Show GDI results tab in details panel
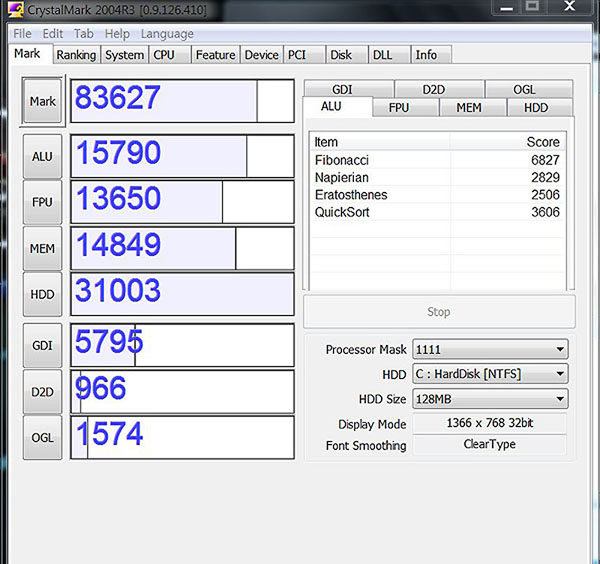Screen dimensions: 600x564 349,89
